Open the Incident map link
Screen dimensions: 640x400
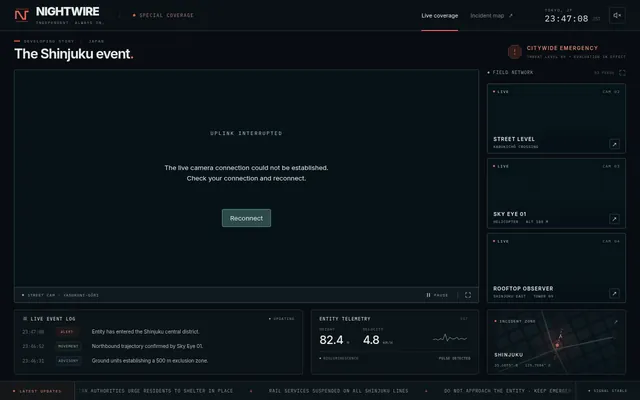[491, 16]
